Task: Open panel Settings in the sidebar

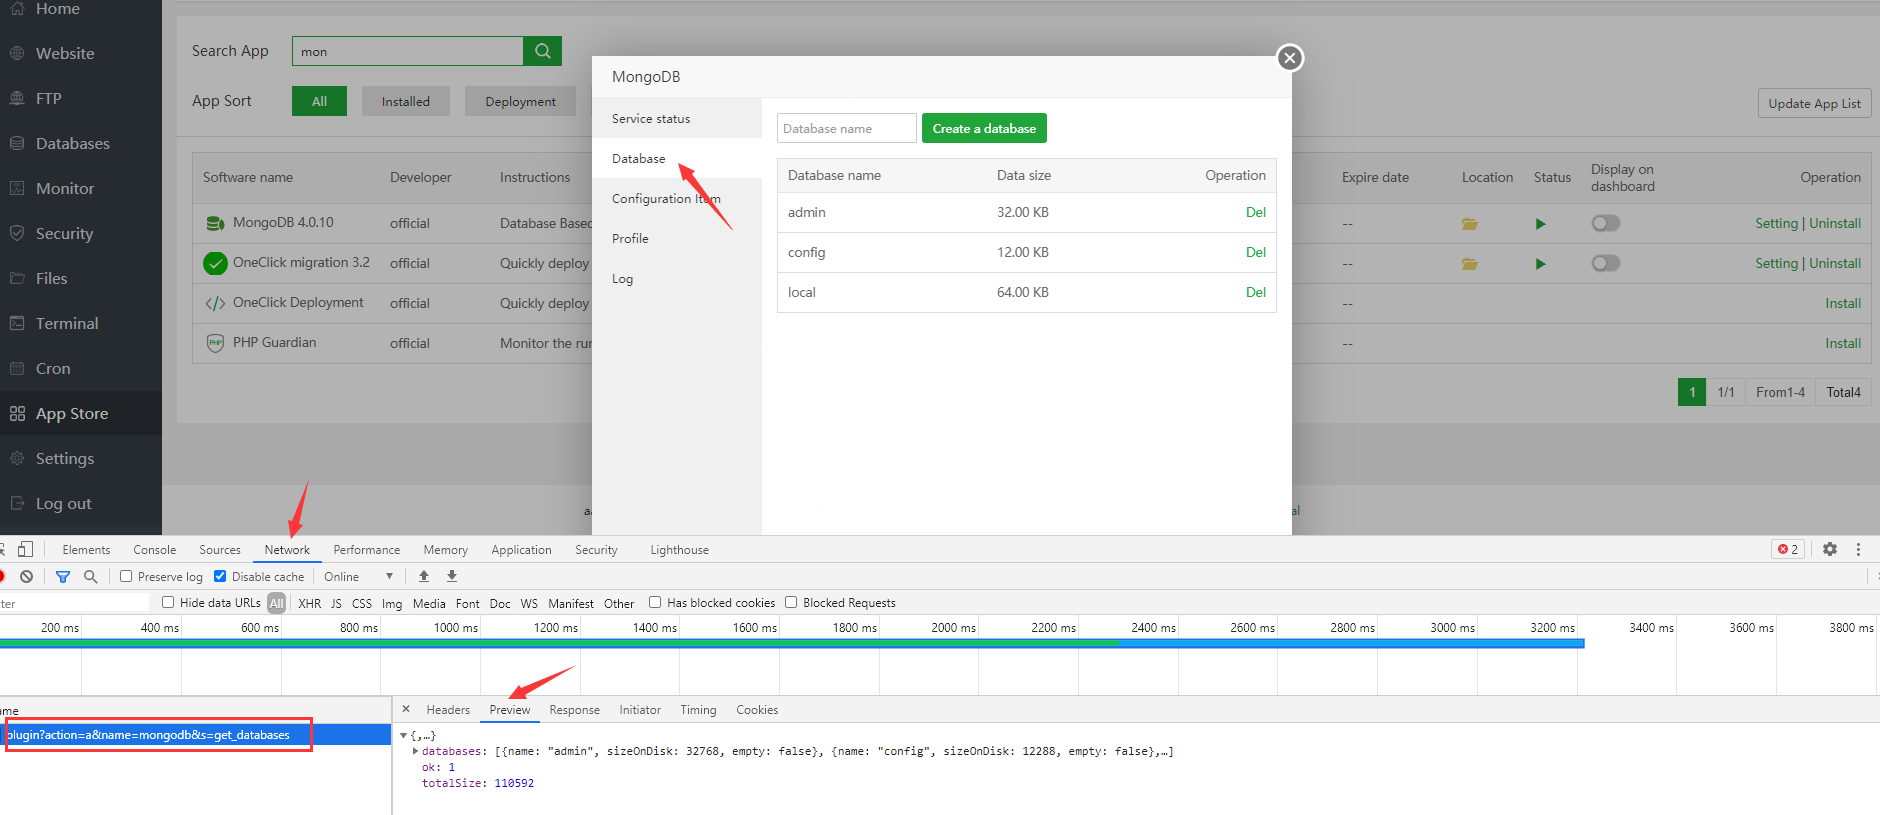Action: pos(65,458)
